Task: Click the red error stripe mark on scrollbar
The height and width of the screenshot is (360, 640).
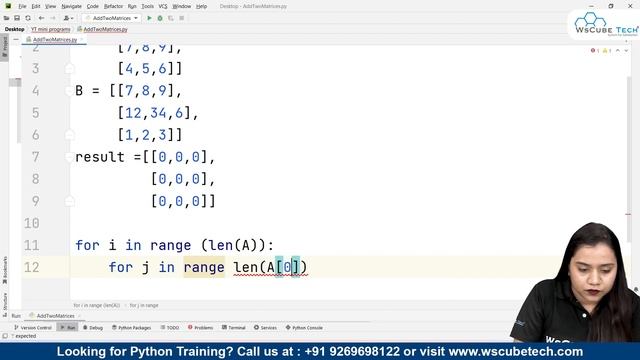Action: click(628, 214)
